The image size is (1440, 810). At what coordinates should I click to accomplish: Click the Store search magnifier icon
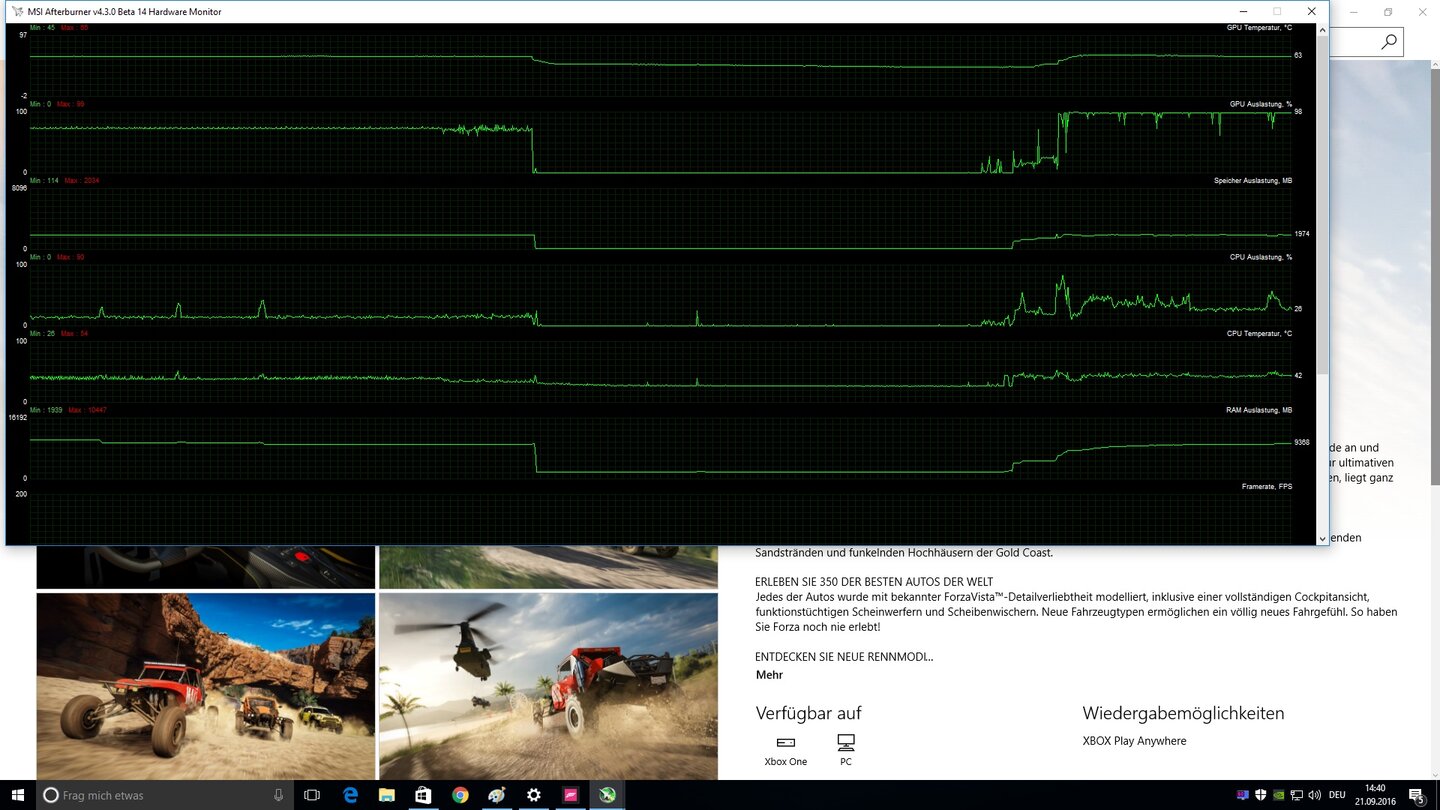[1389, 42]
